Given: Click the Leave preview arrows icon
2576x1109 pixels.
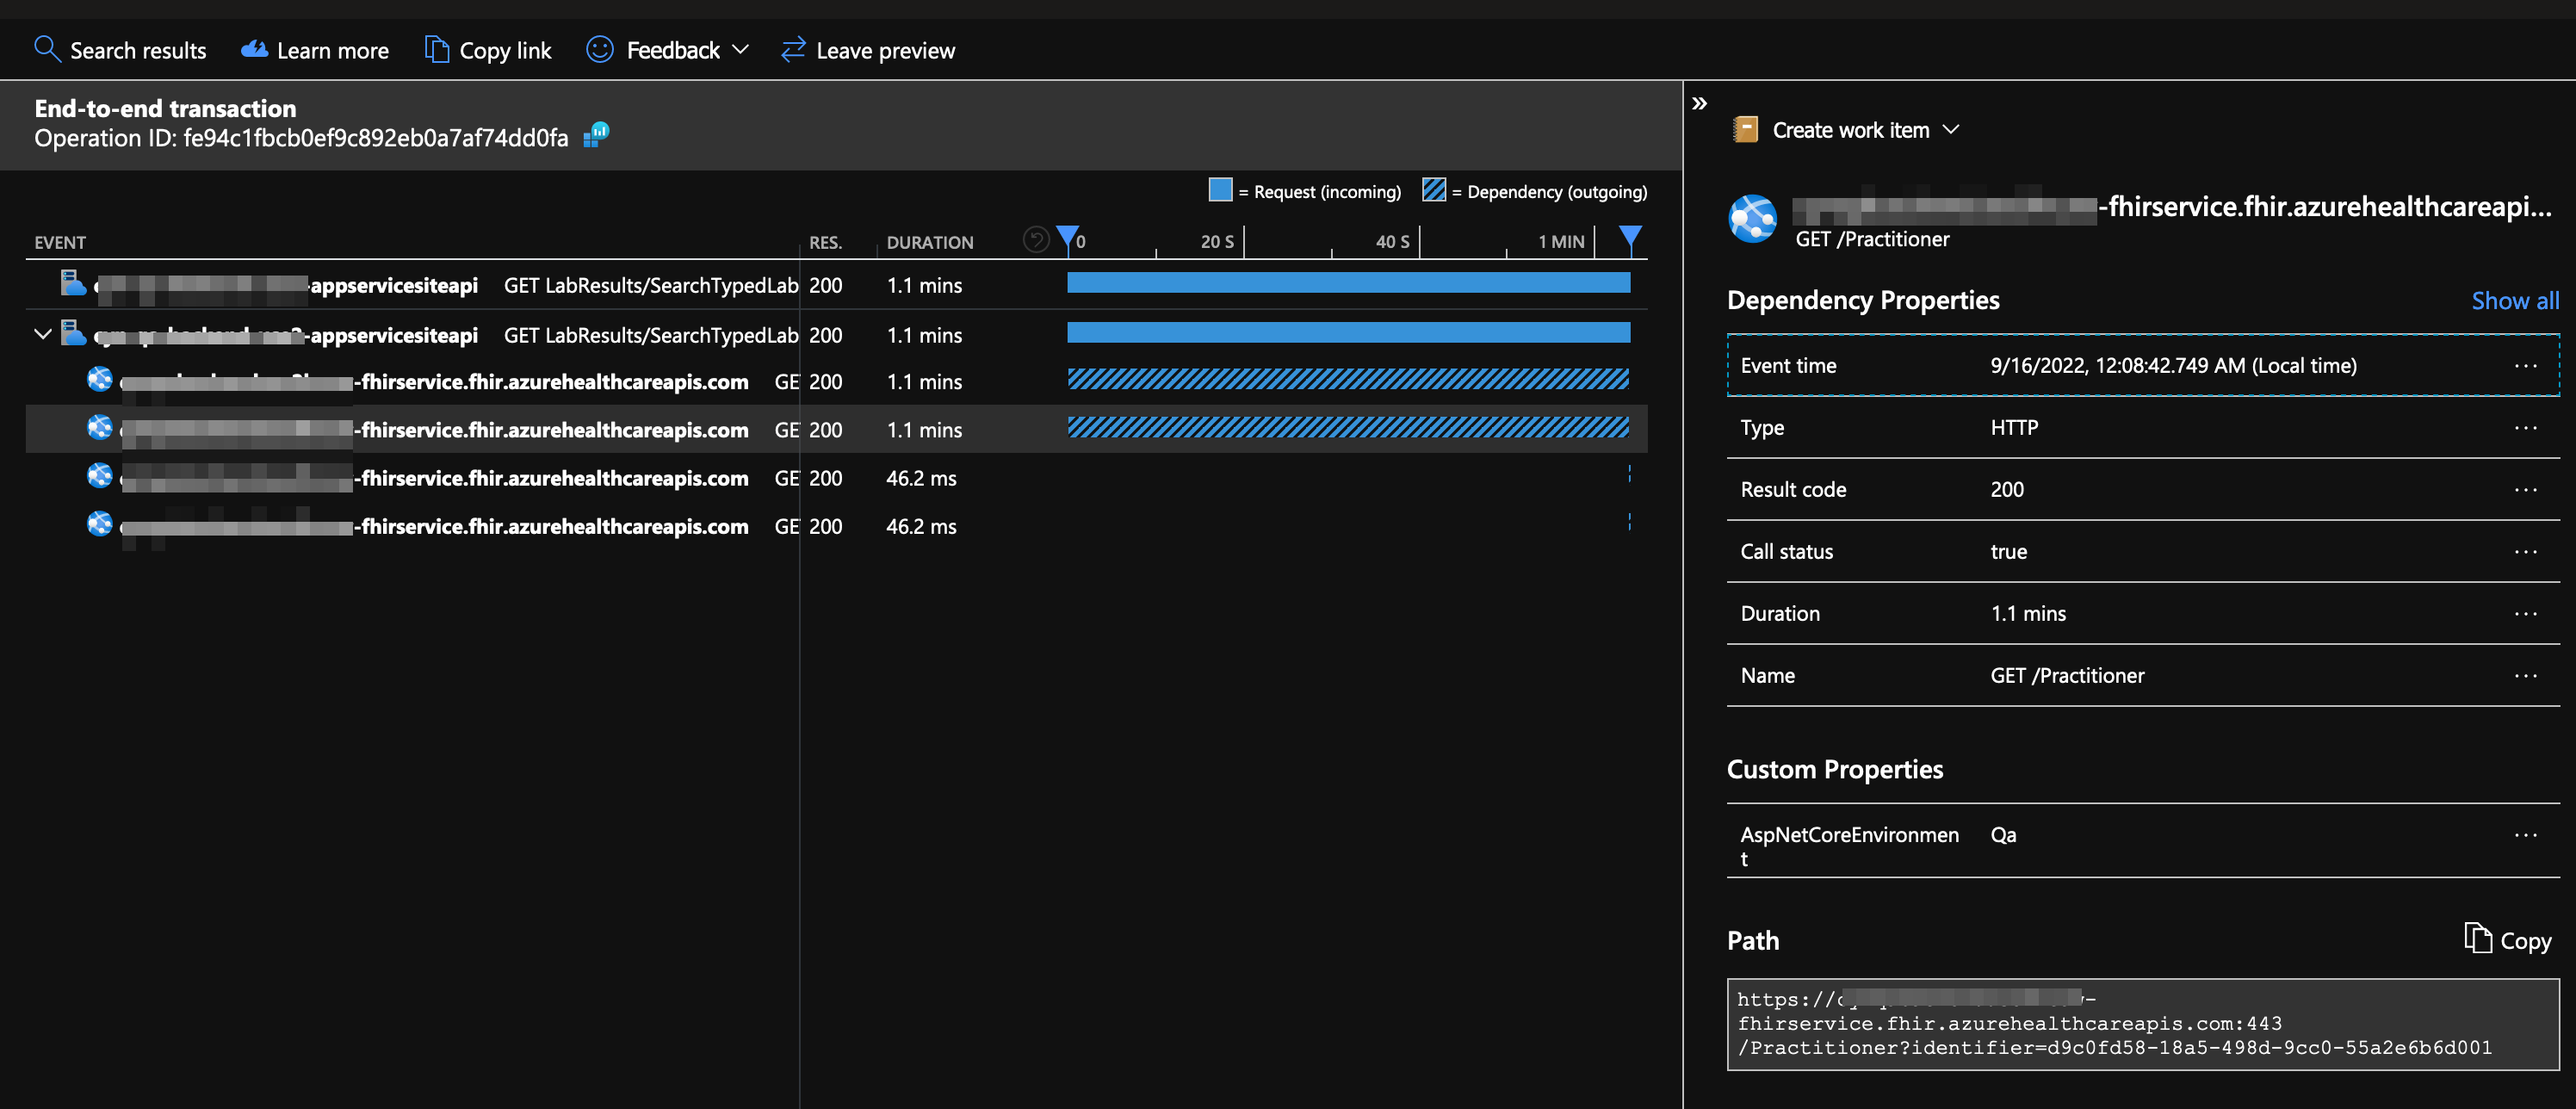Looking at the screenshot, I should (793, 49).
